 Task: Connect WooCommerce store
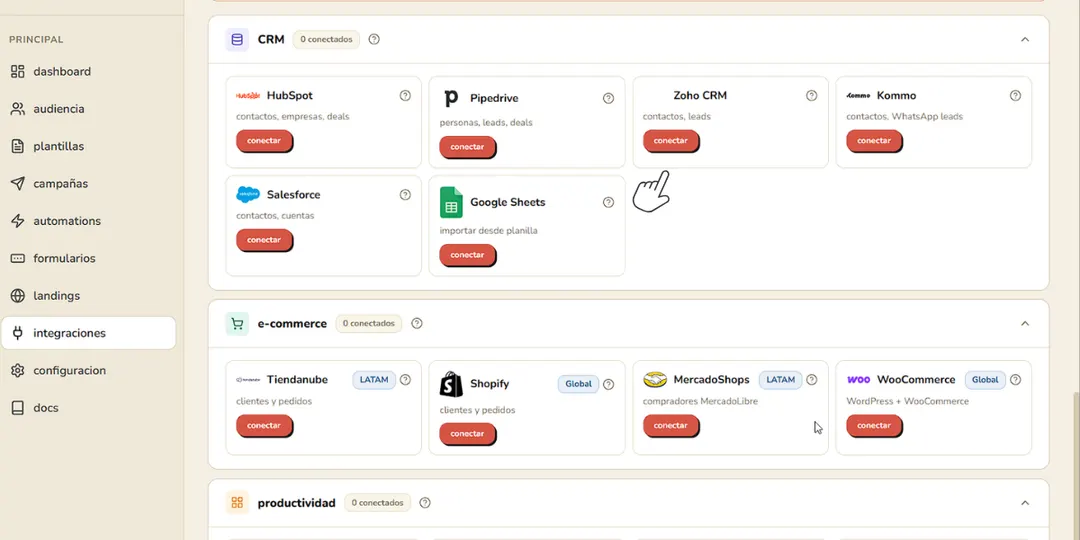874,426
